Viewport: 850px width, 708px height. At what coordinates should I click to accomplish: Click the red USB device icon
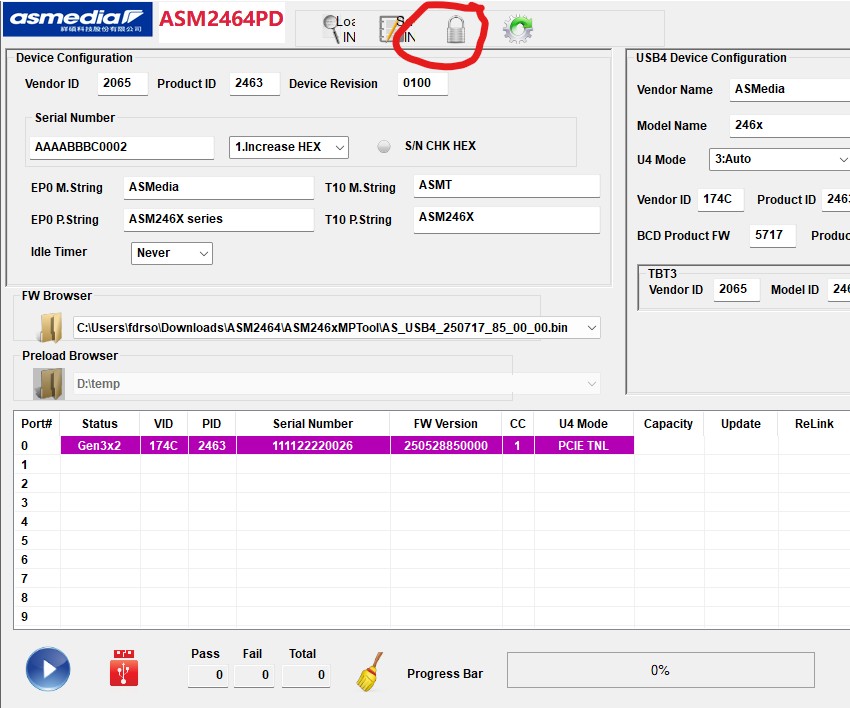point(124,669)
